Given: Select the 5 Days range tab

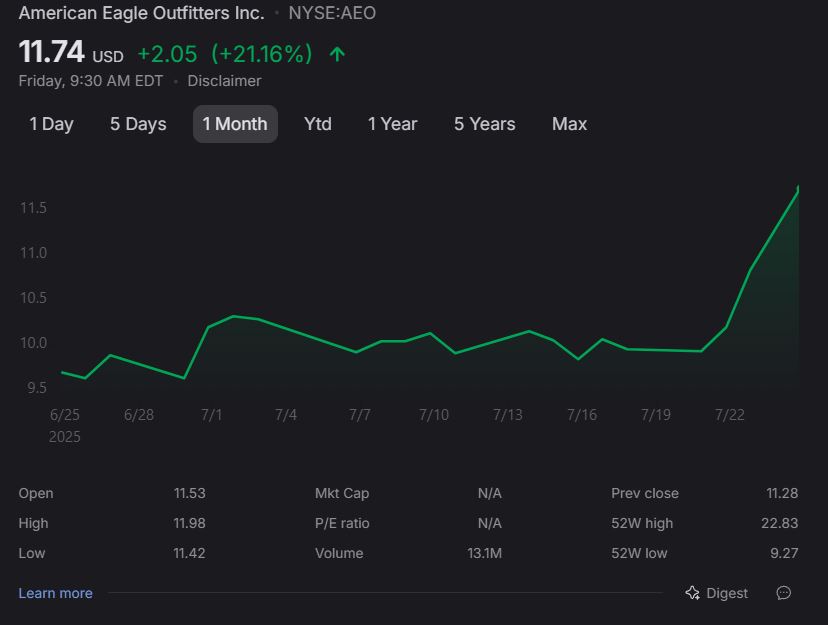Looking at the screenshot, I should coord(138,124).
